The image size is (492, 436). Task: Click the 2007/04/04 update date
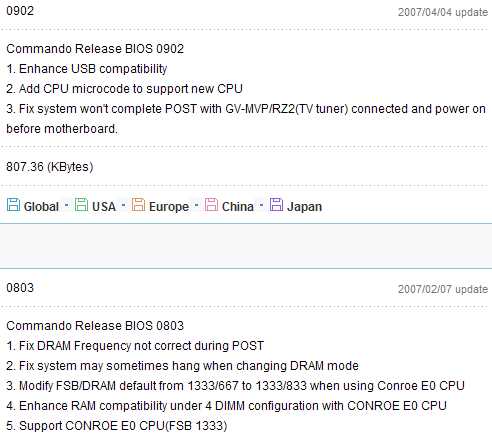(x=443, y=12)
